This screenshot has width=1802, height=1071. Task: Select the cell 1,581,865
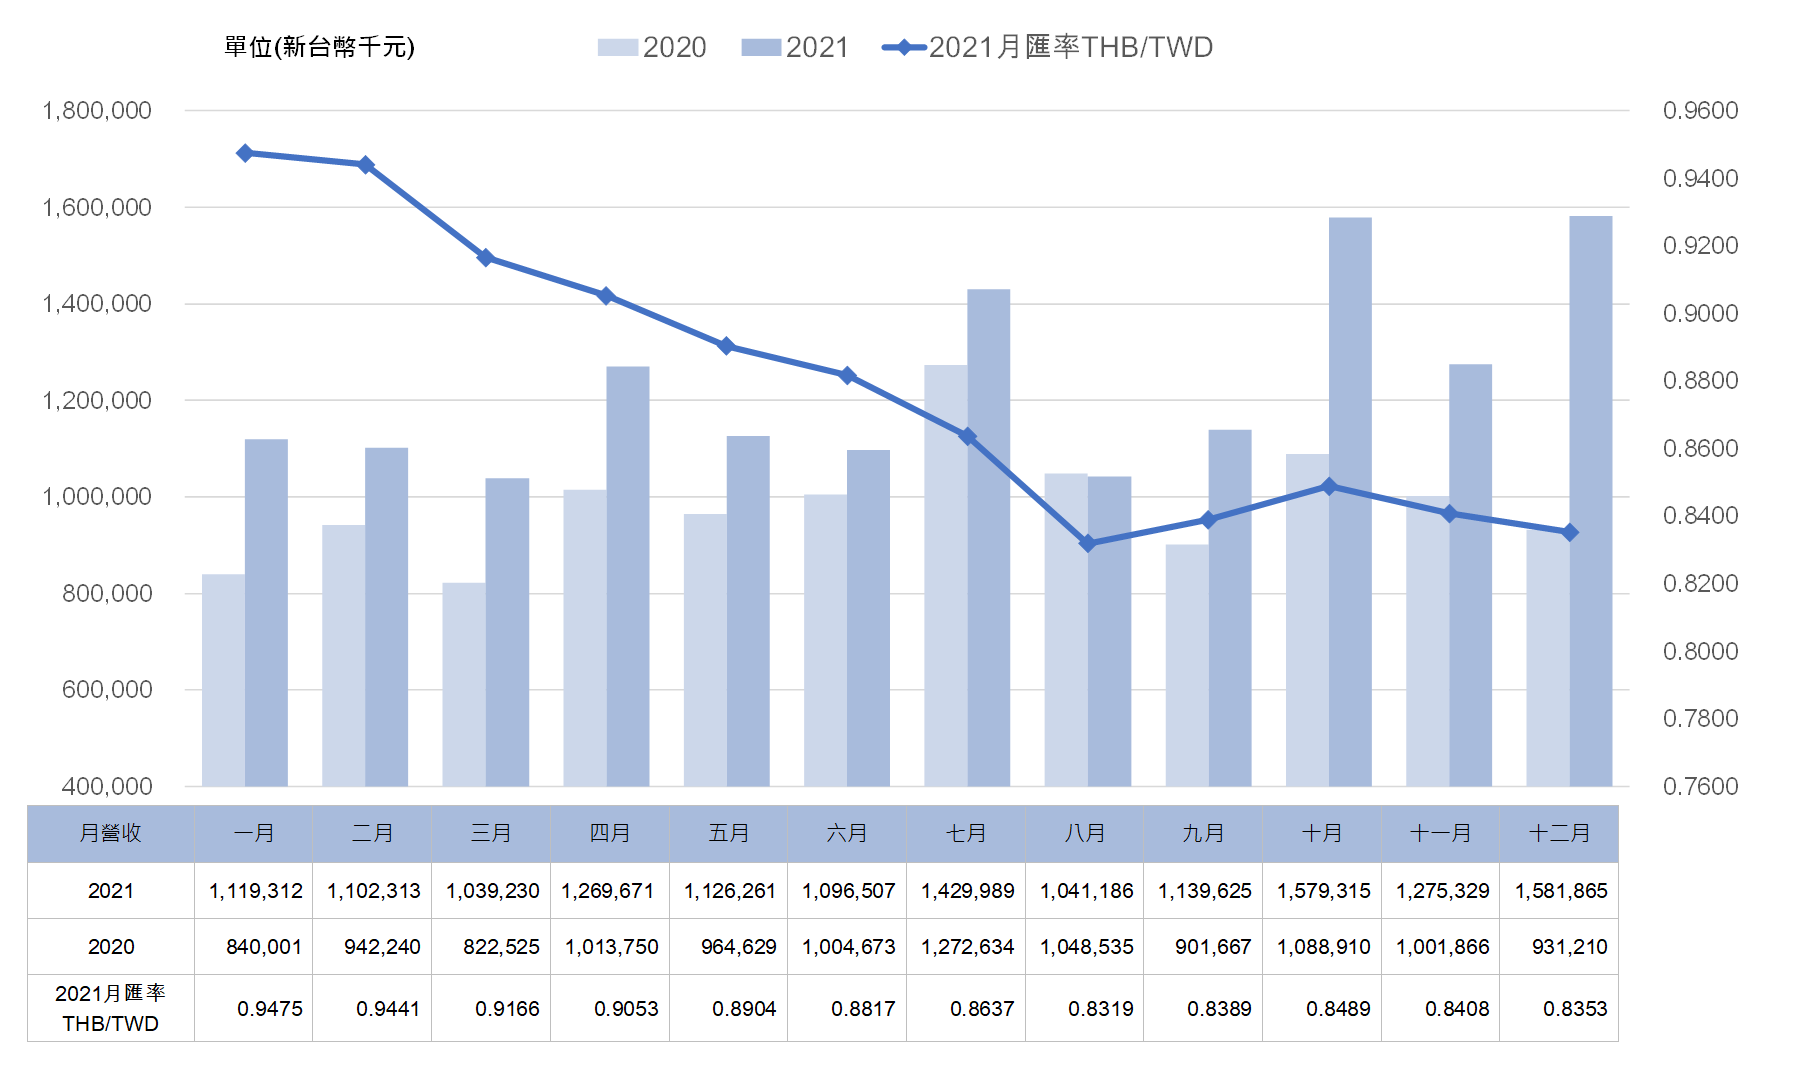tap(1561, 891)
